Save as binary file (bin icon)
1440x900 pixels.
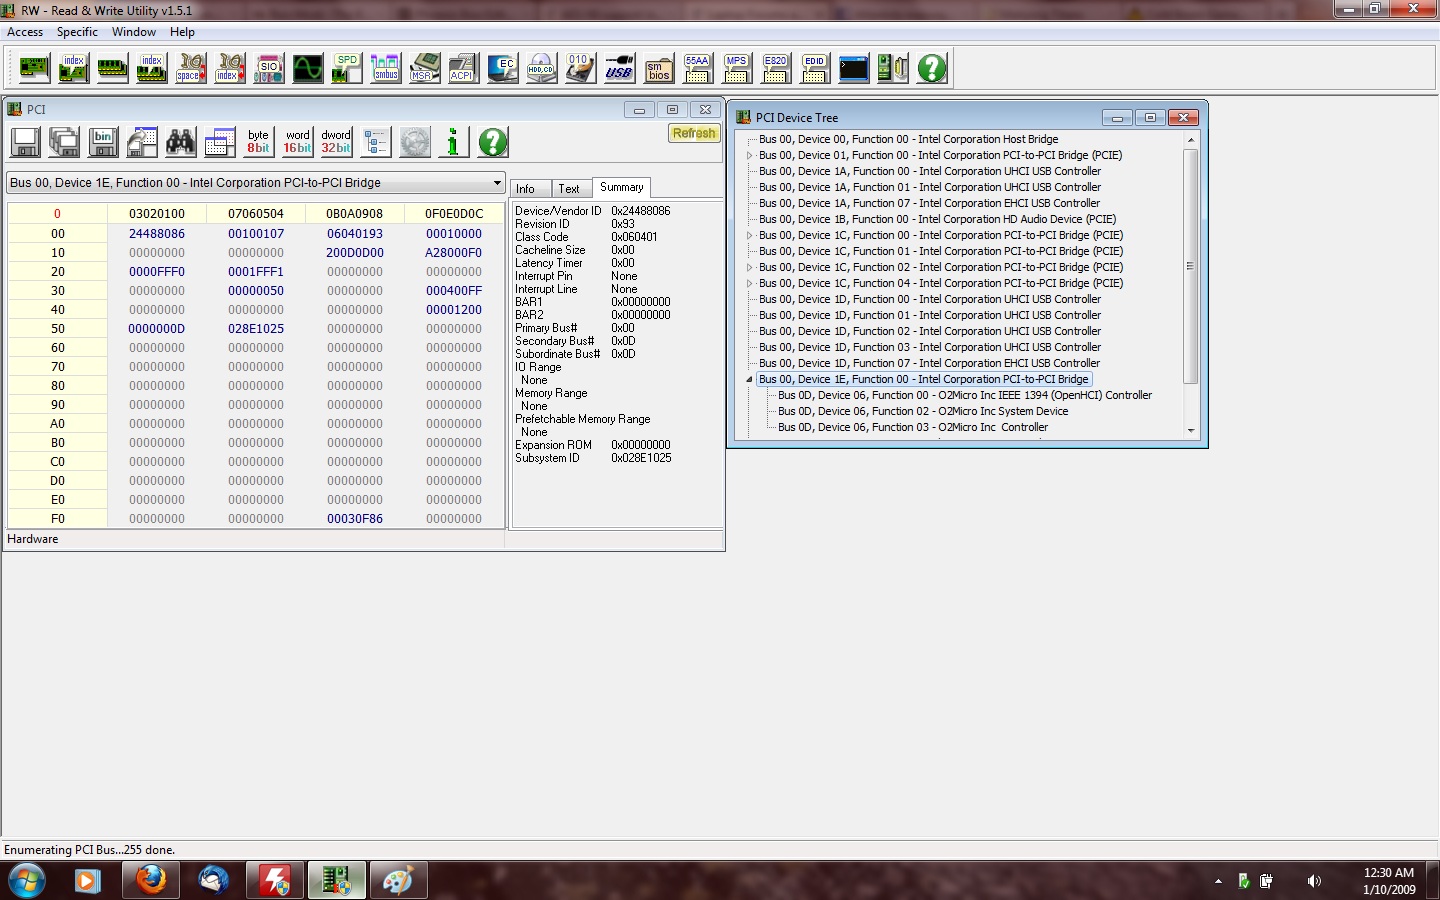(103, 142)
